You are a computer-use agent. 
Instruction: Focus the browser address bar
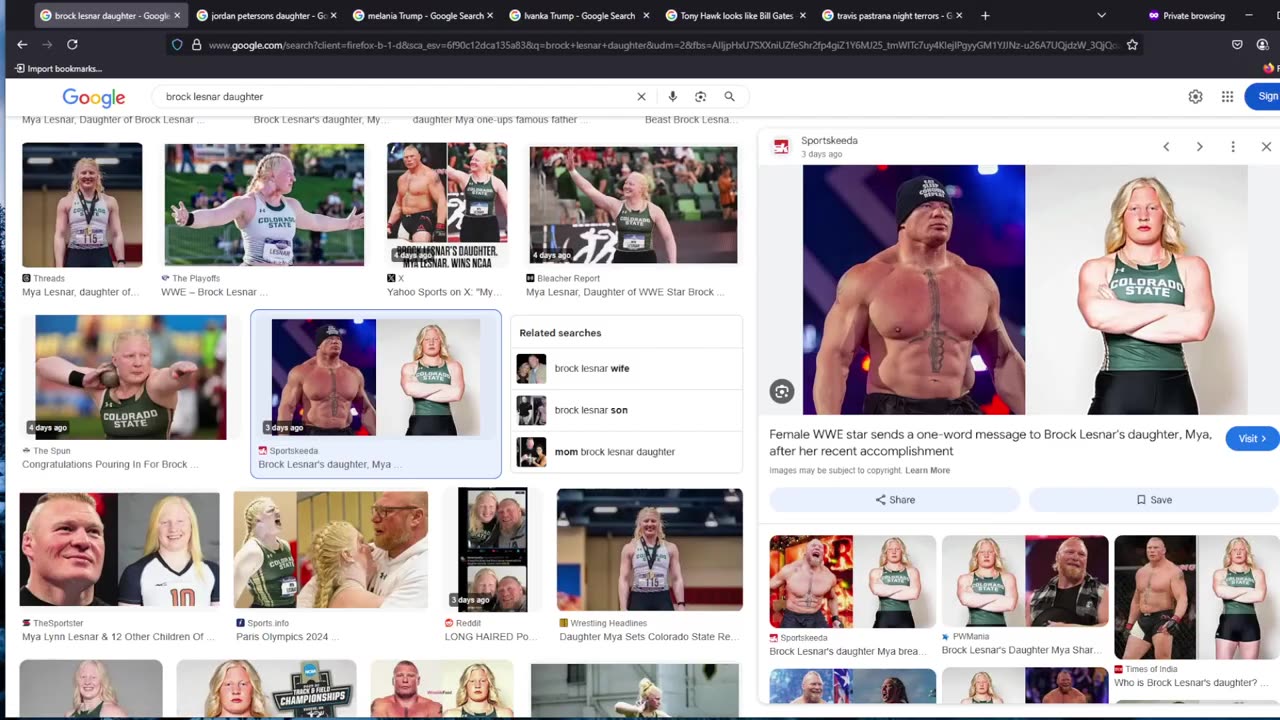pos(660,44)
